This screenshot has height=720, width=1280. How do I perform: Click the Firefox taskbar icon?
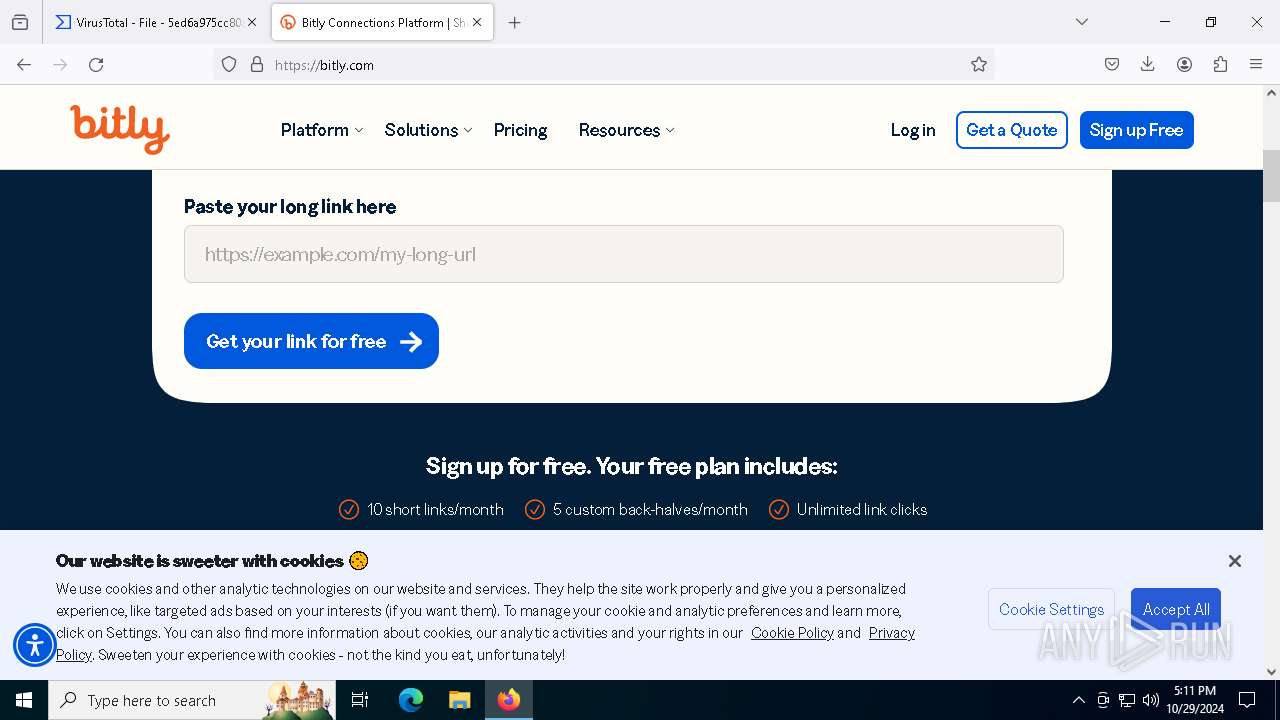[x=509, y=700]
